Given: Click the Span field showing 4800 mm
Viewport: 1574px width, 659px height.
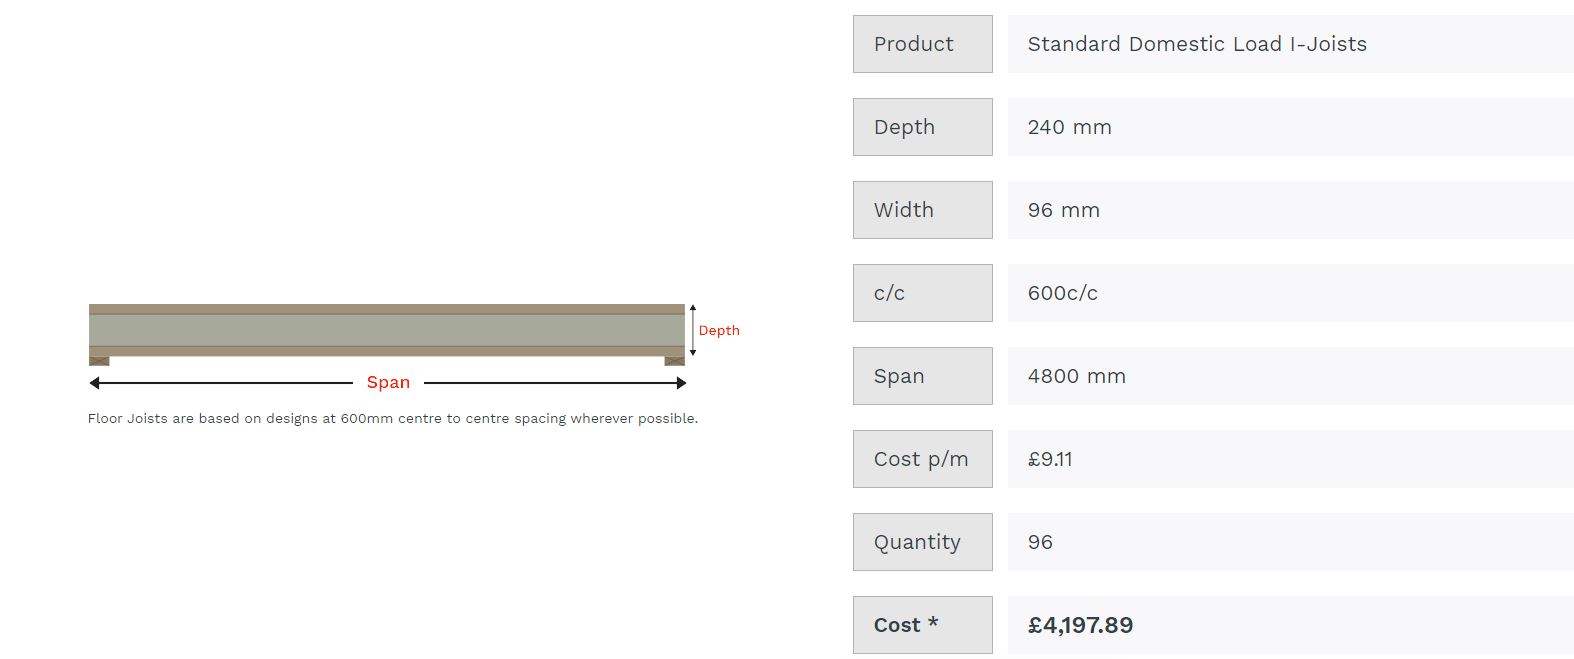Looking at the screenshot, I should 1076,376.
